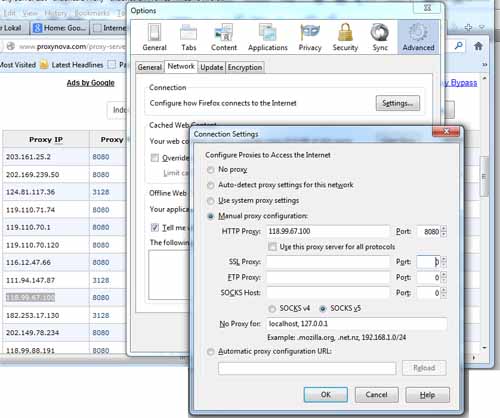Image resolution: width=500 pixels, height=418 pixels.
Task: Select the No proxy radio button
Action: [210, 170]
